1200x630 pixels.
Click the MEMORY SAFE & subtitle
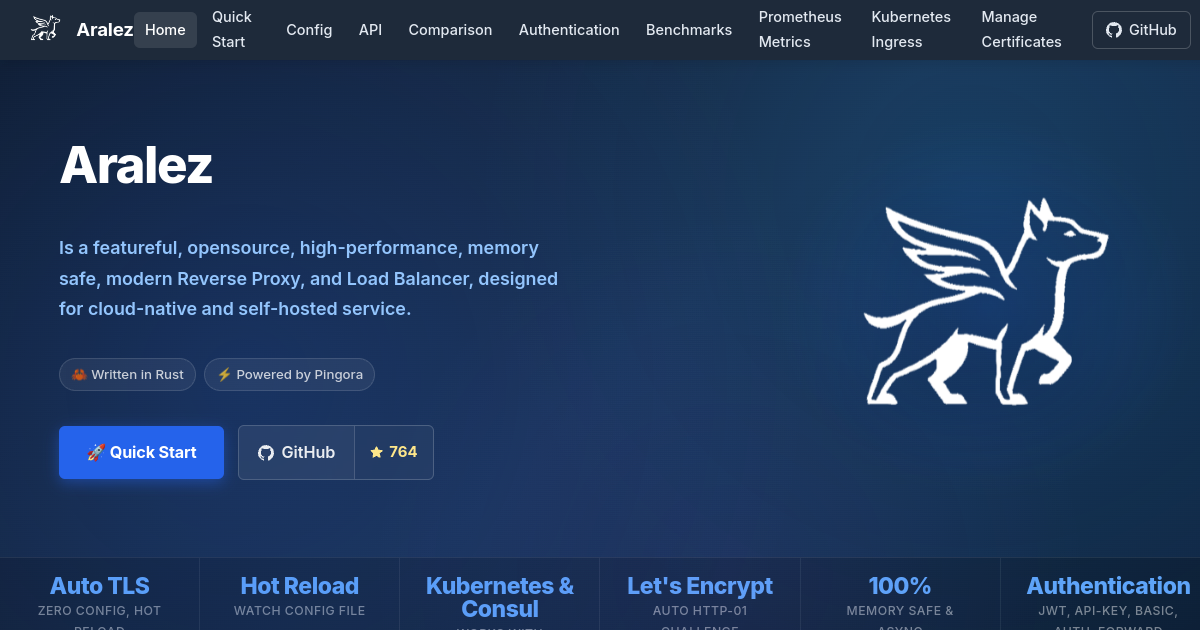click(900, 610)
